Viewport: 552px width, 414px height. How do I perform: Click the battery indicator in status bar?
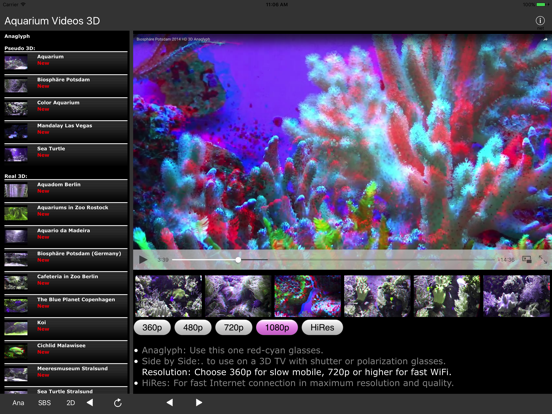tap(541, 4)
